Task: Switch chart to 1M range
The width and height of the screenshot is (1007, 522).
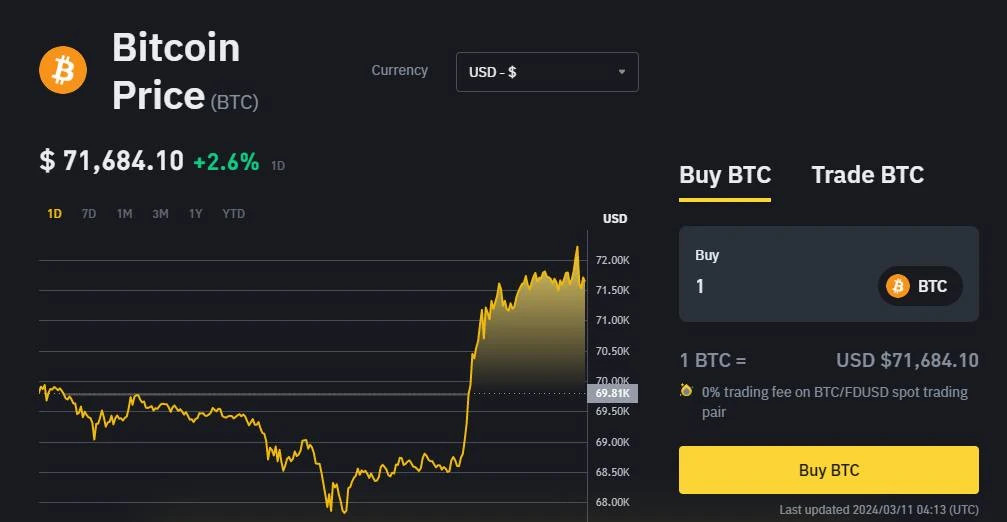Action: (x=124, y=214)
